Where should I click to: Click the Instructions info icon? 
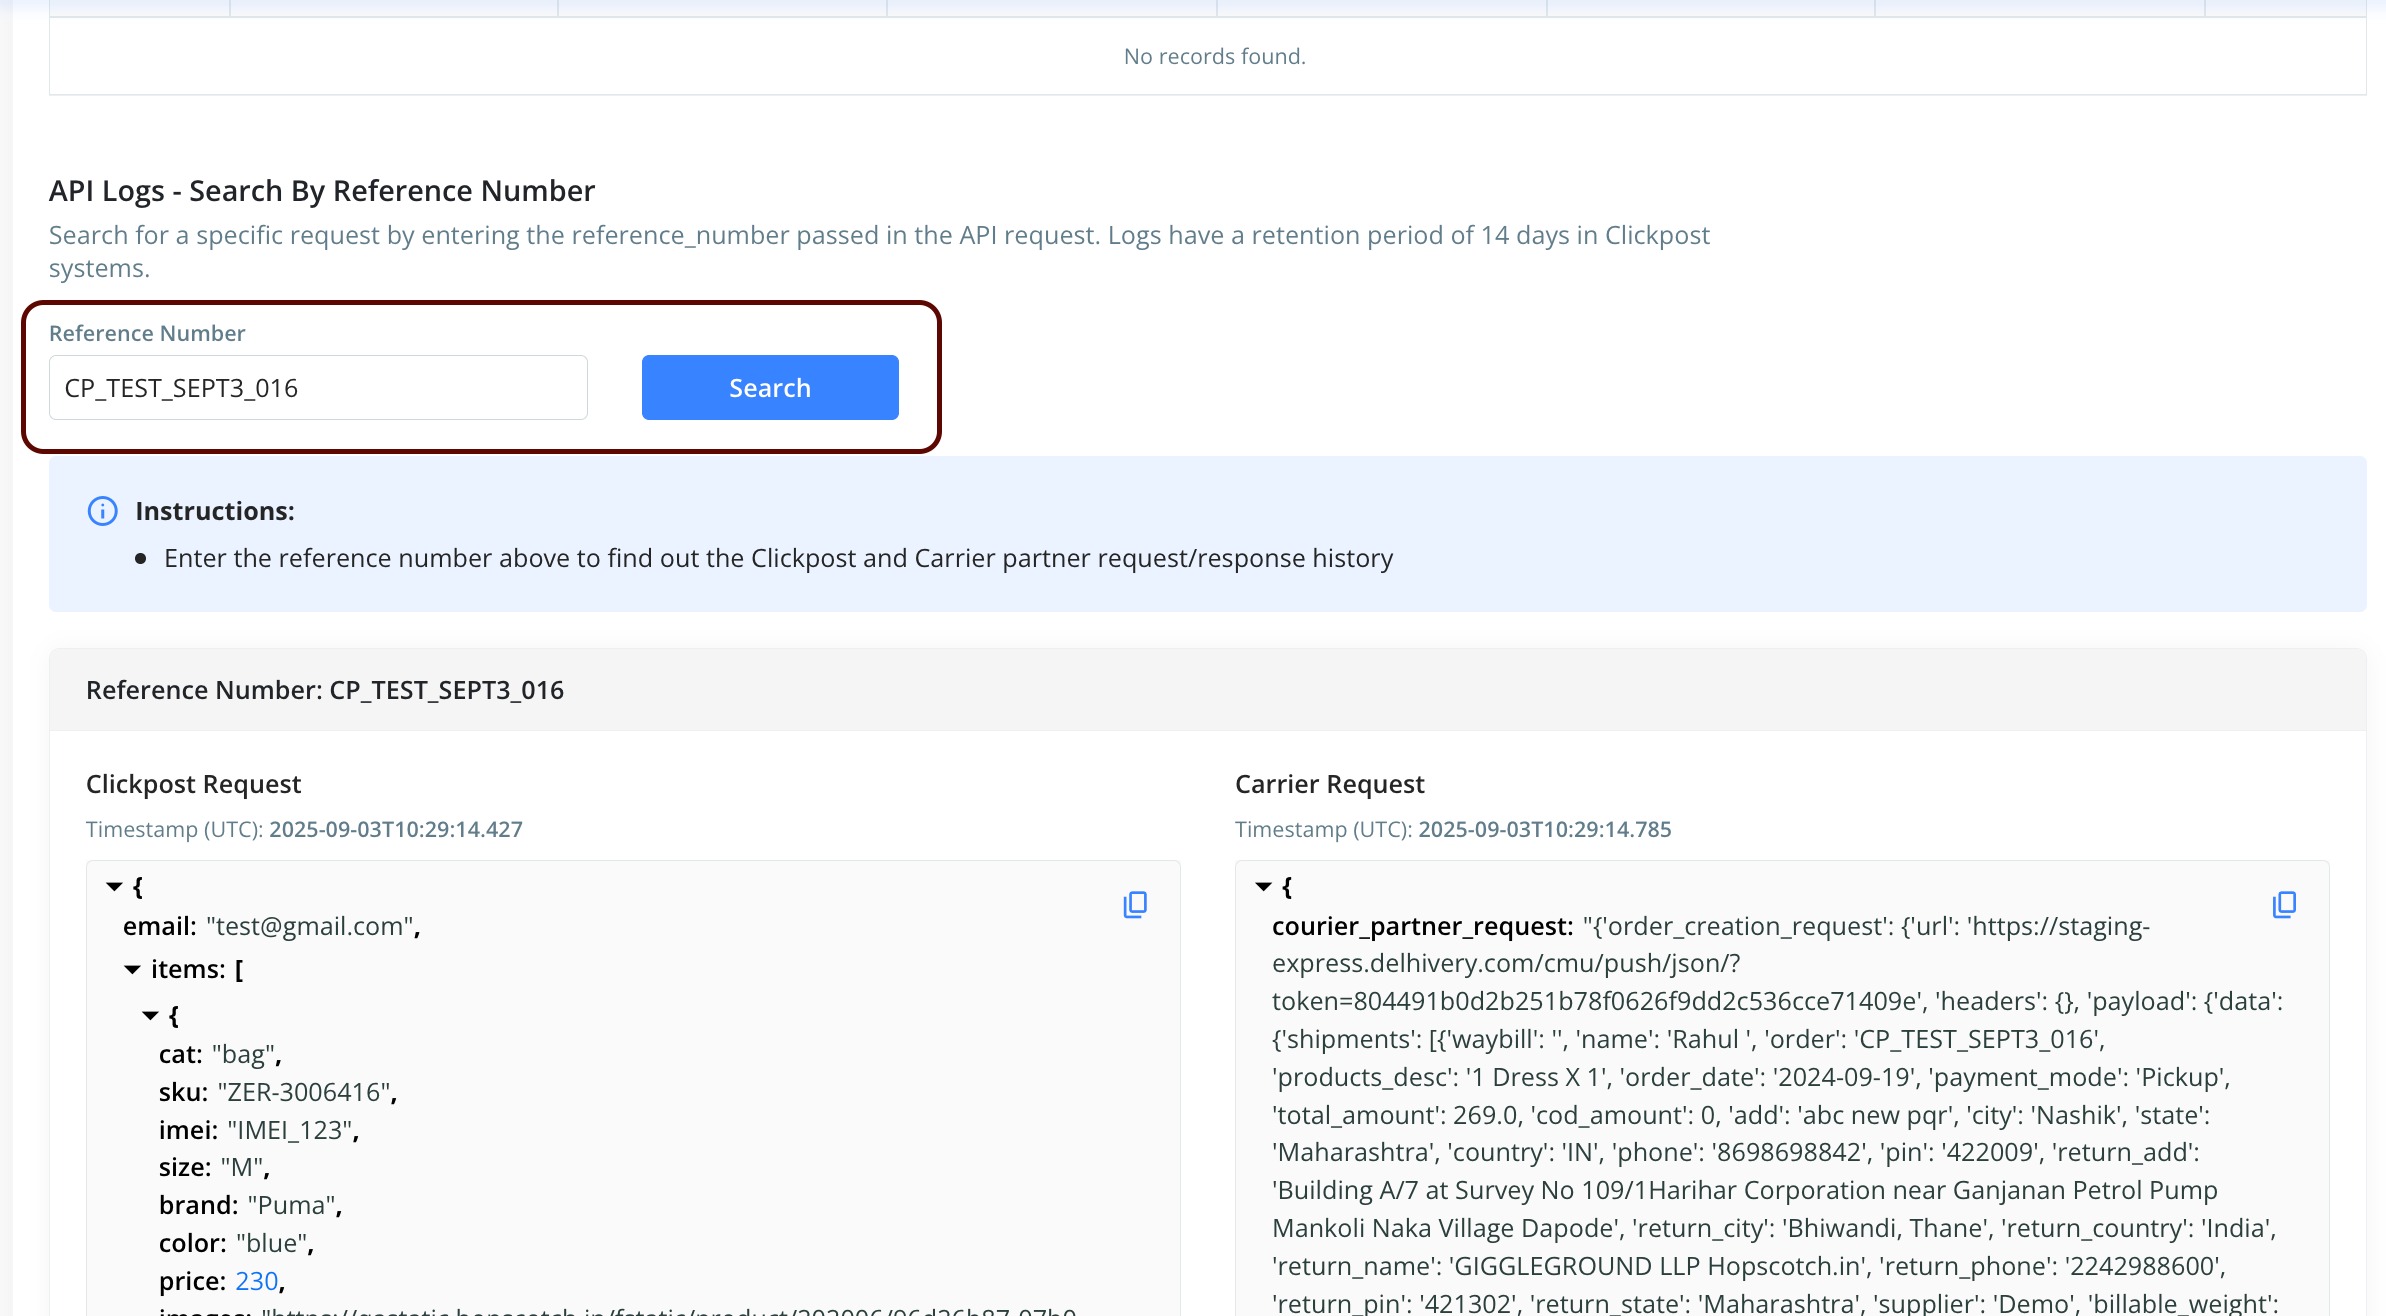pyautogui.click(x=103, y=511)
